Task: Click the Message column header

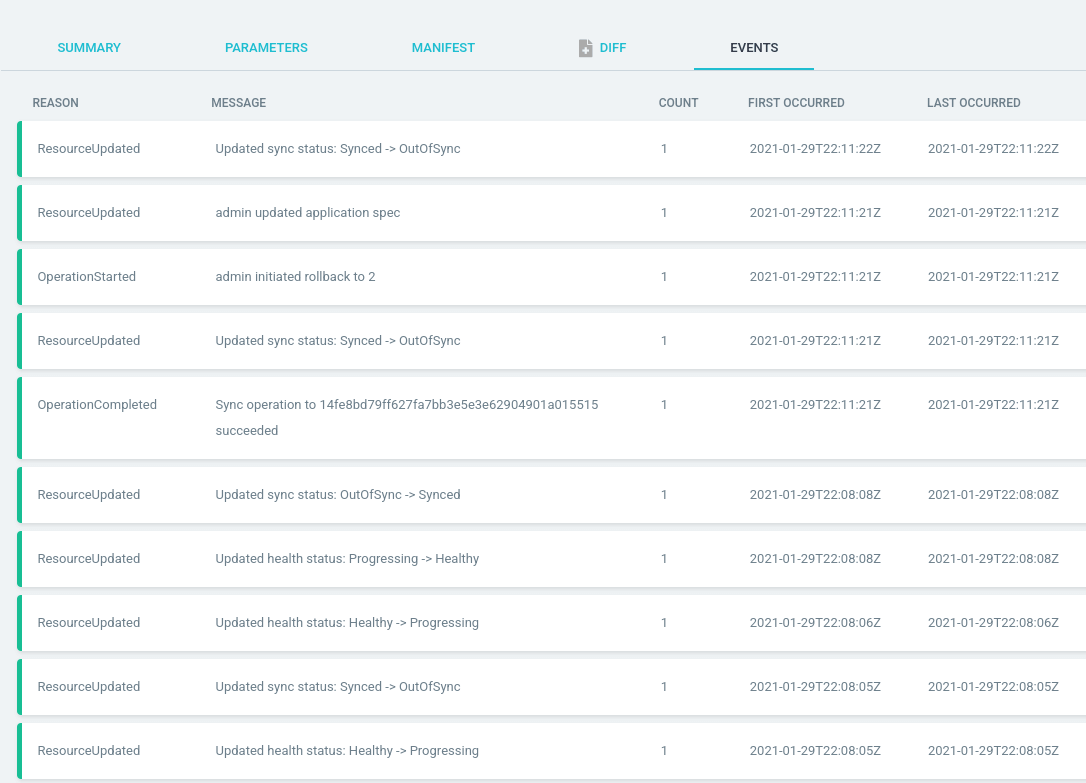Action: (238, 102)
